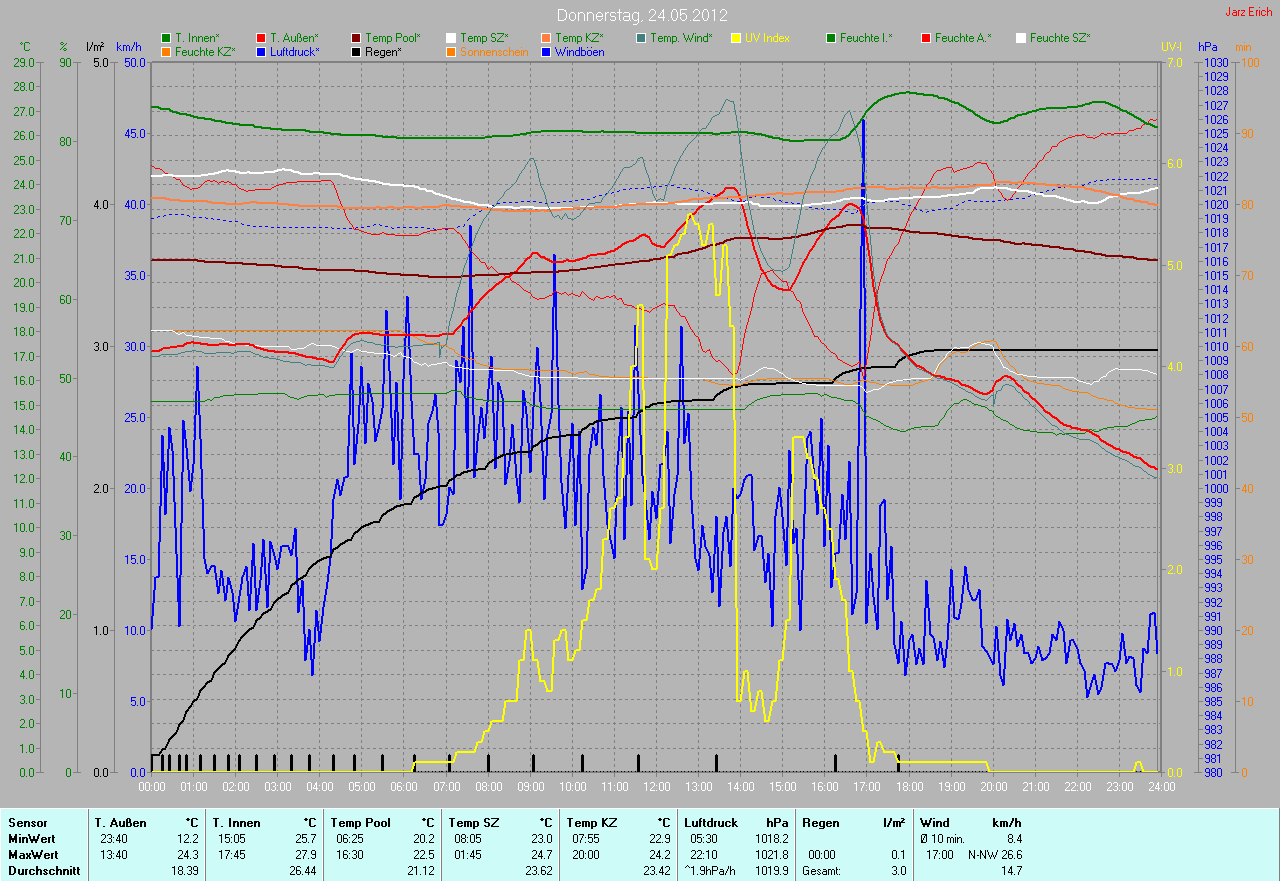Click the red T. Außen legend swatch
Image resolution: width=1280 pixels, height=881 pixels.
(x=261, y=38)
